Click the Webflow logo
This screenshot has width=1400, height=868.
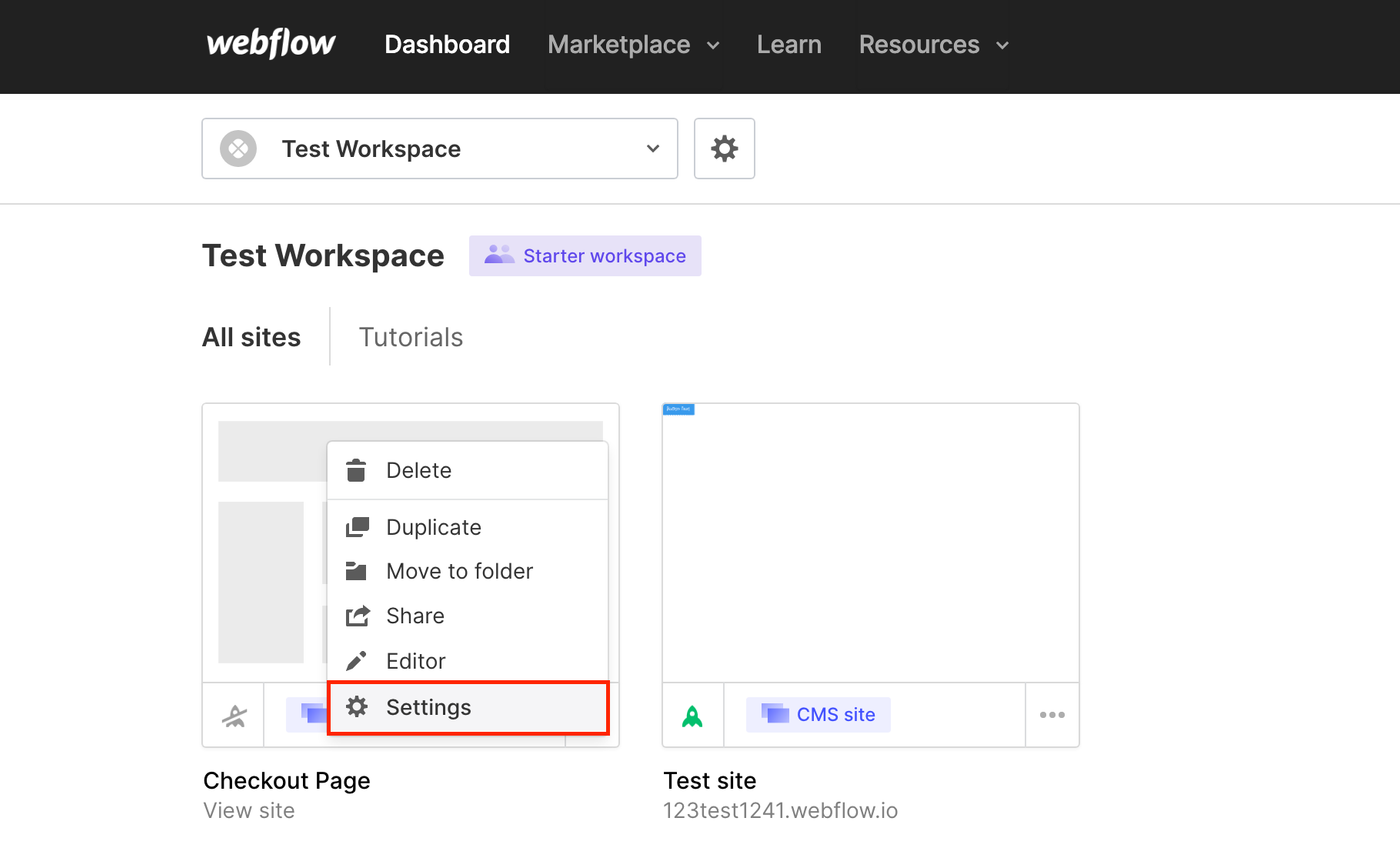pyautogui.click(x=271, y=44)
